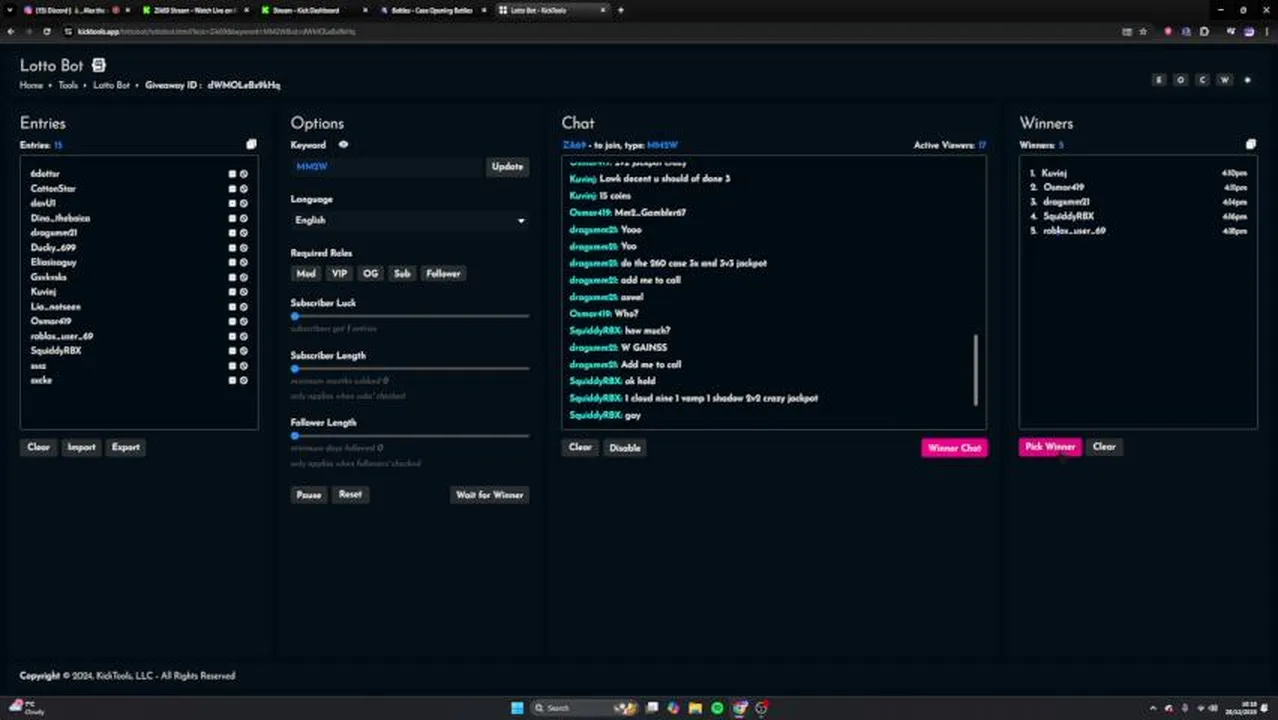Block entry Ducky_699 using its circle icon

pyautogui.click(x=243, y=248)
